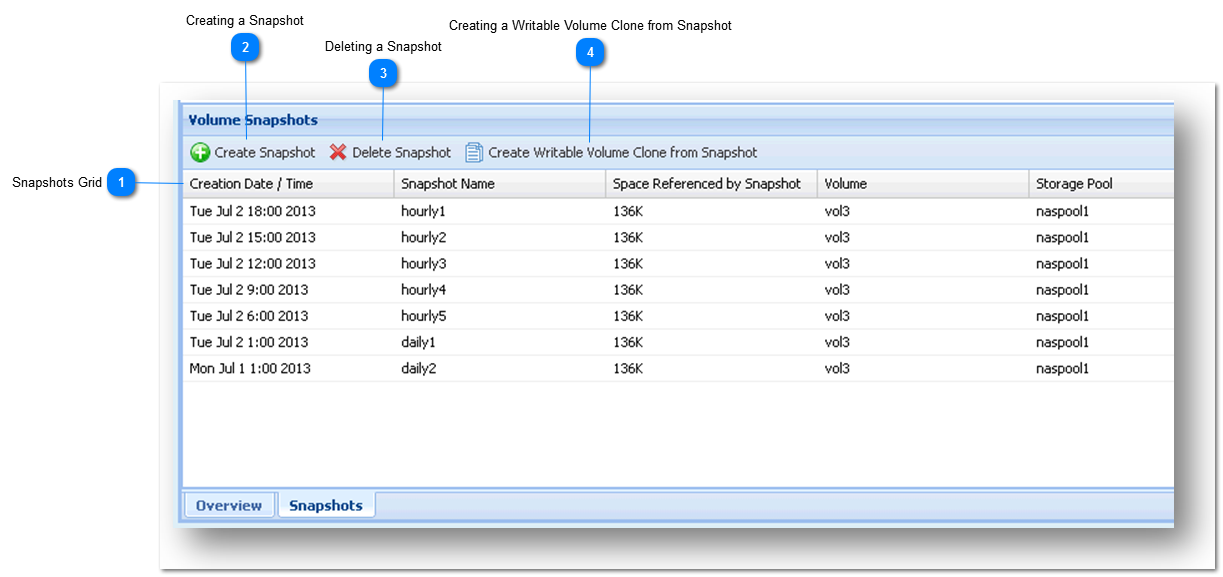
Task: Click the green plus Create Snapshot icon
Action: pyautogui.click(x=200, y=152)
